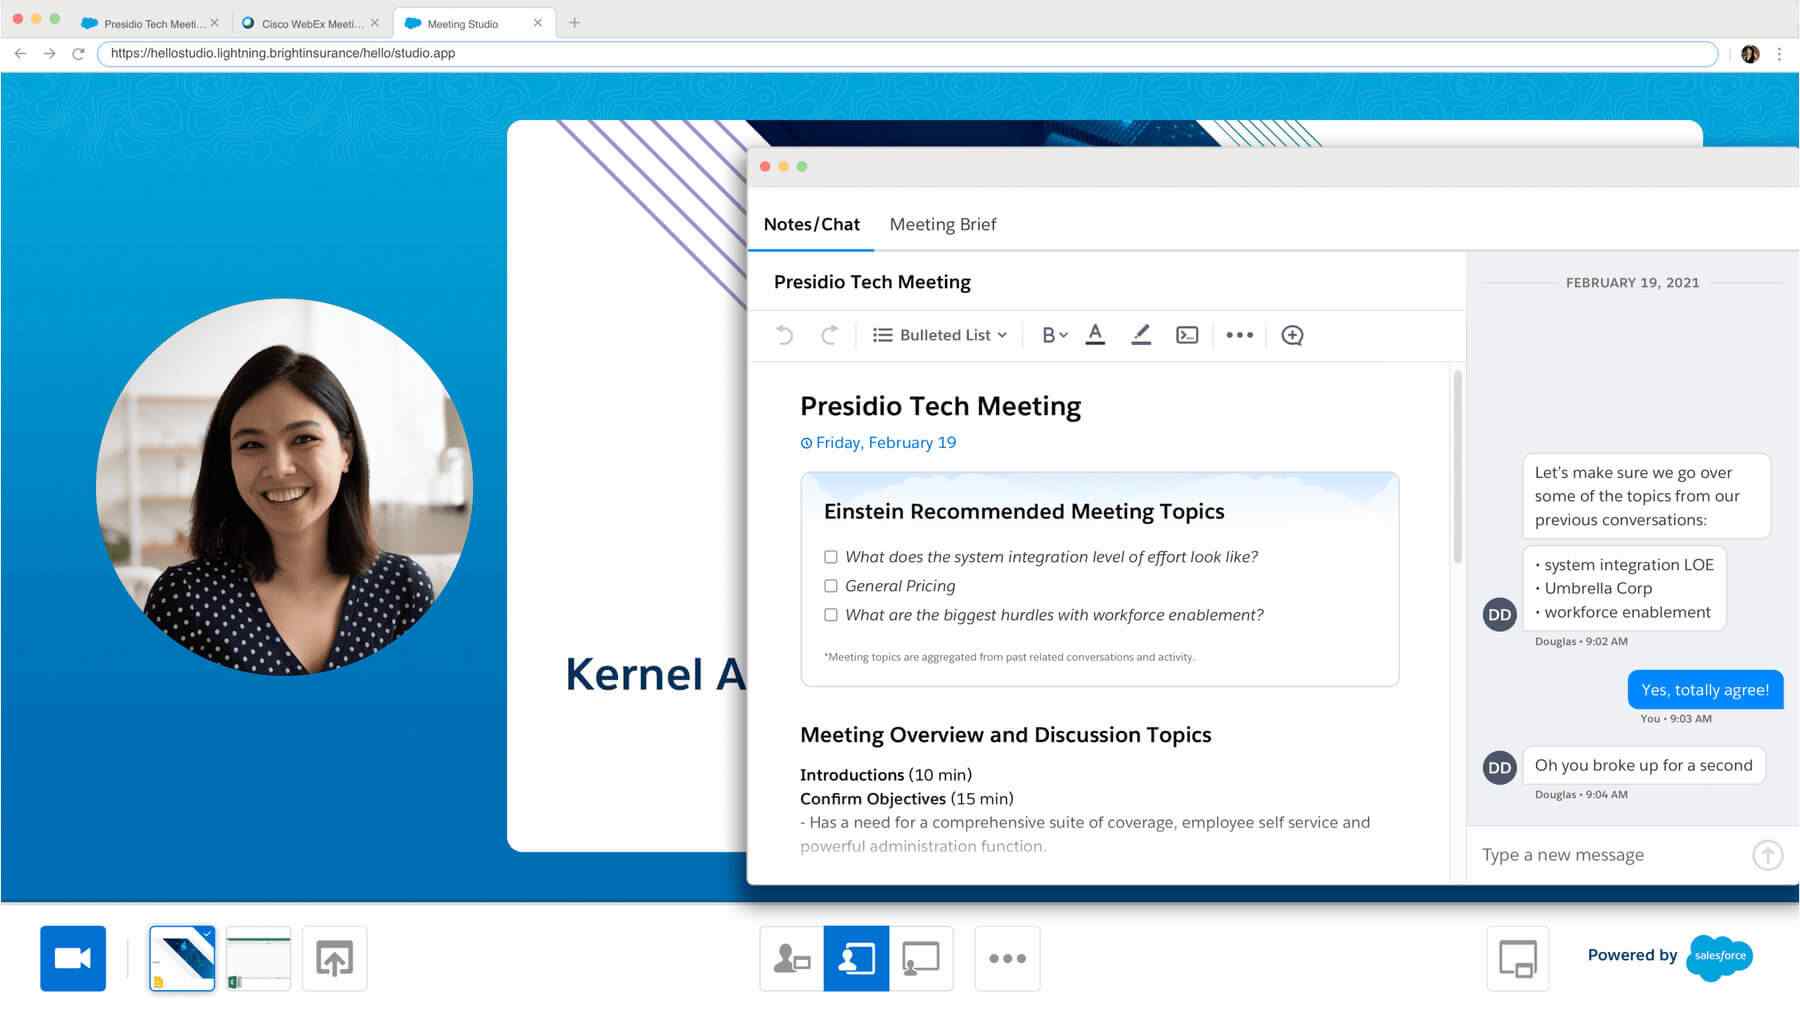
Task: Select the highlighter pen icon
Action: coord(1141,335)
